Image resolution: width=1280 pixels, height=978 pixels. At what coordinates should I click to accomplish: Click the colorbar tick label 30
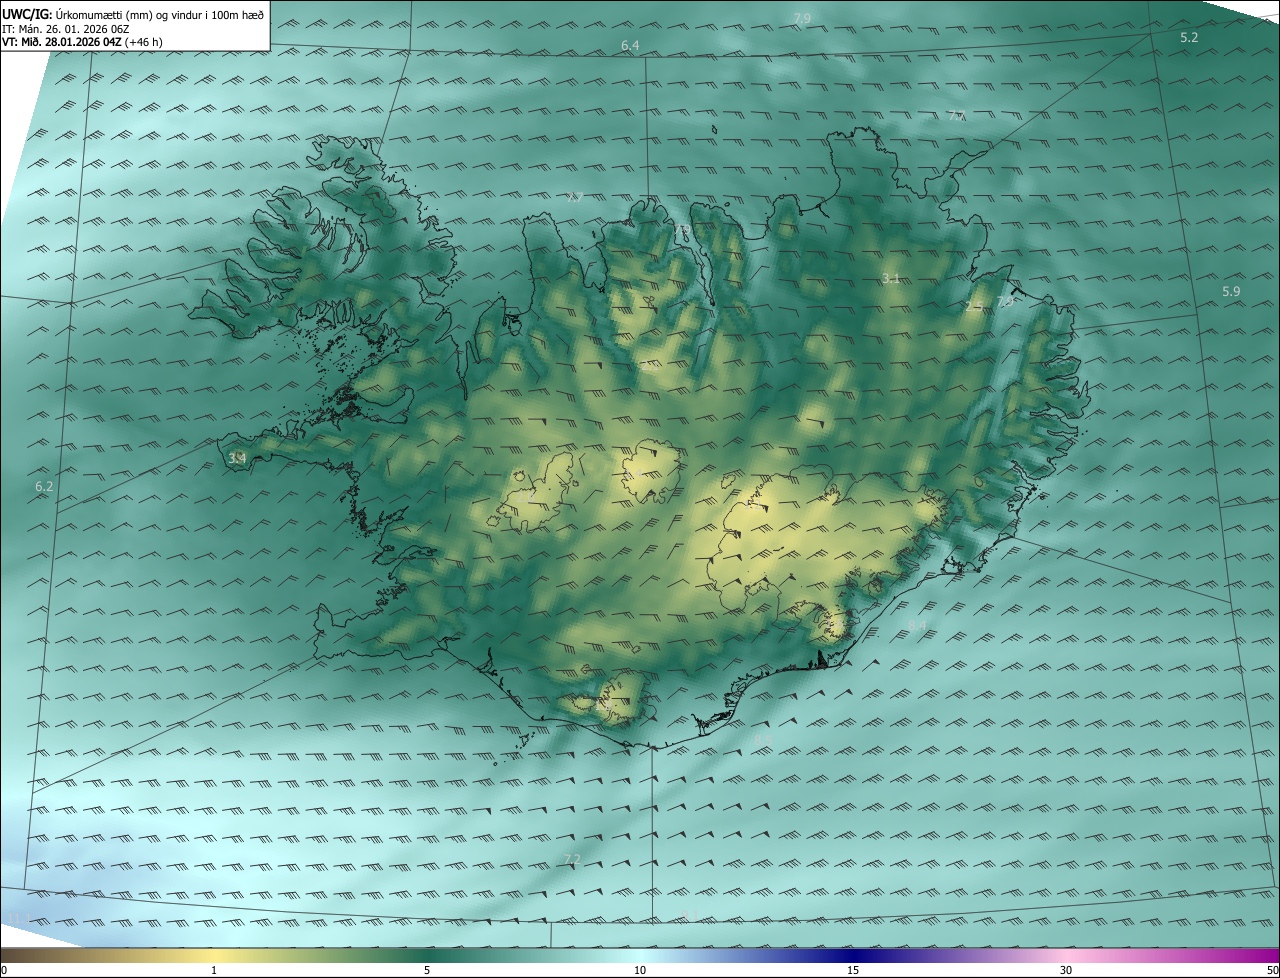pyautogui.click(x=1066, y=970)
